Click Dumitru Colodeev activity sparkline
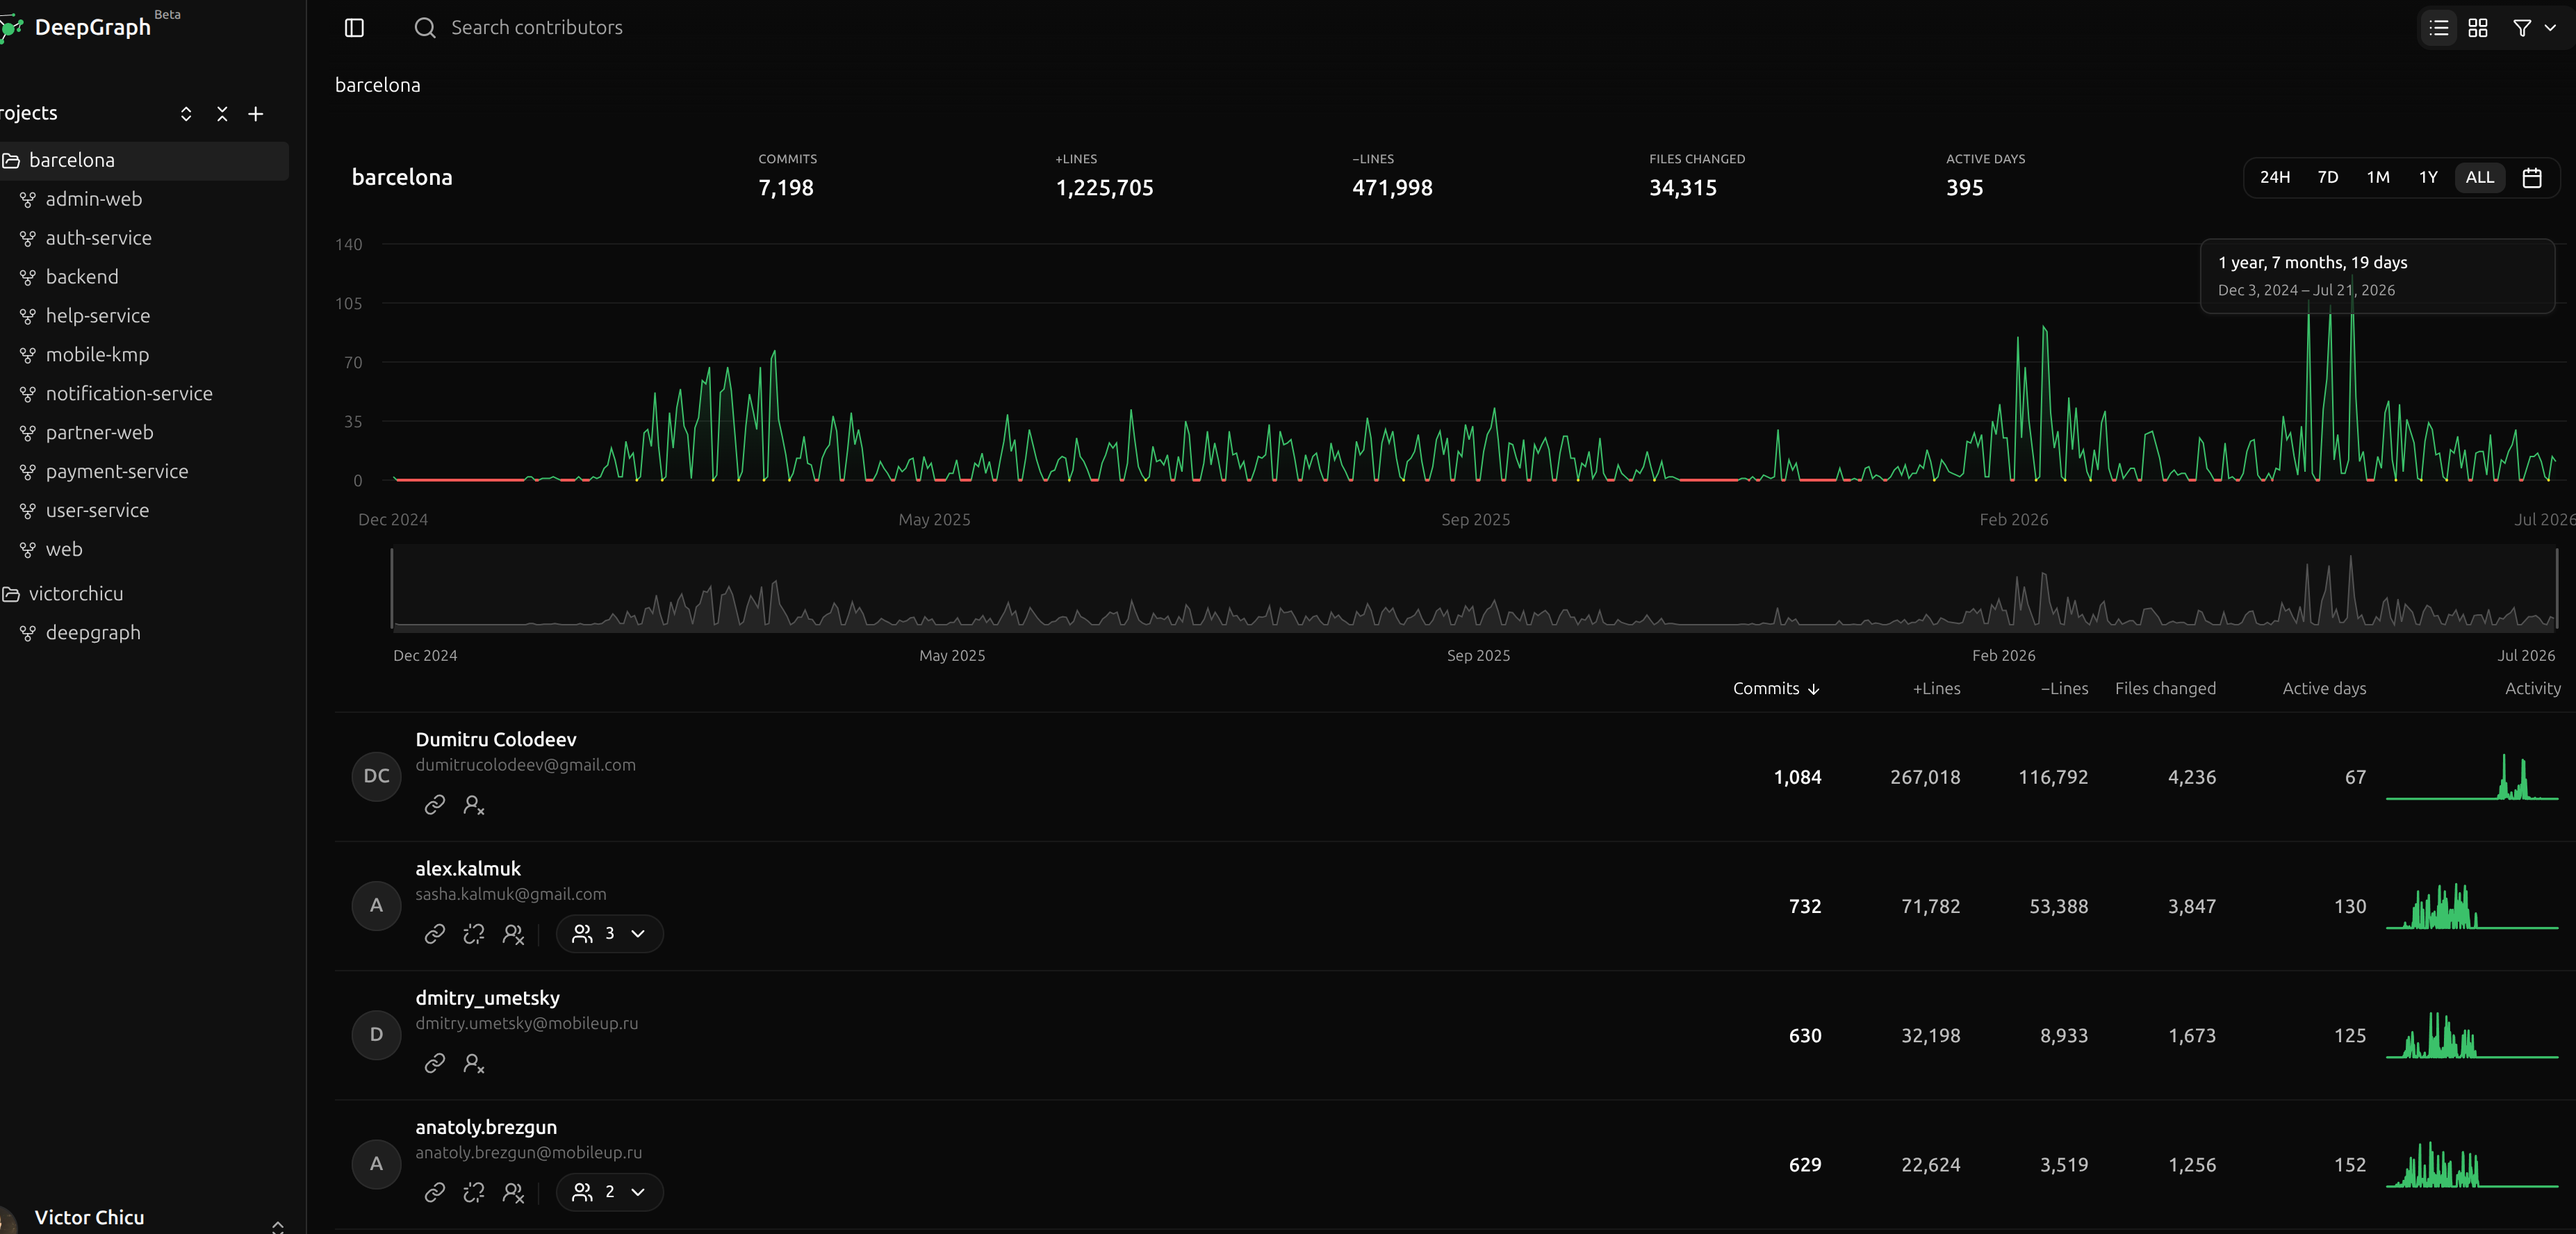The image size is (2576, 1234). [x=2472, y=777]
